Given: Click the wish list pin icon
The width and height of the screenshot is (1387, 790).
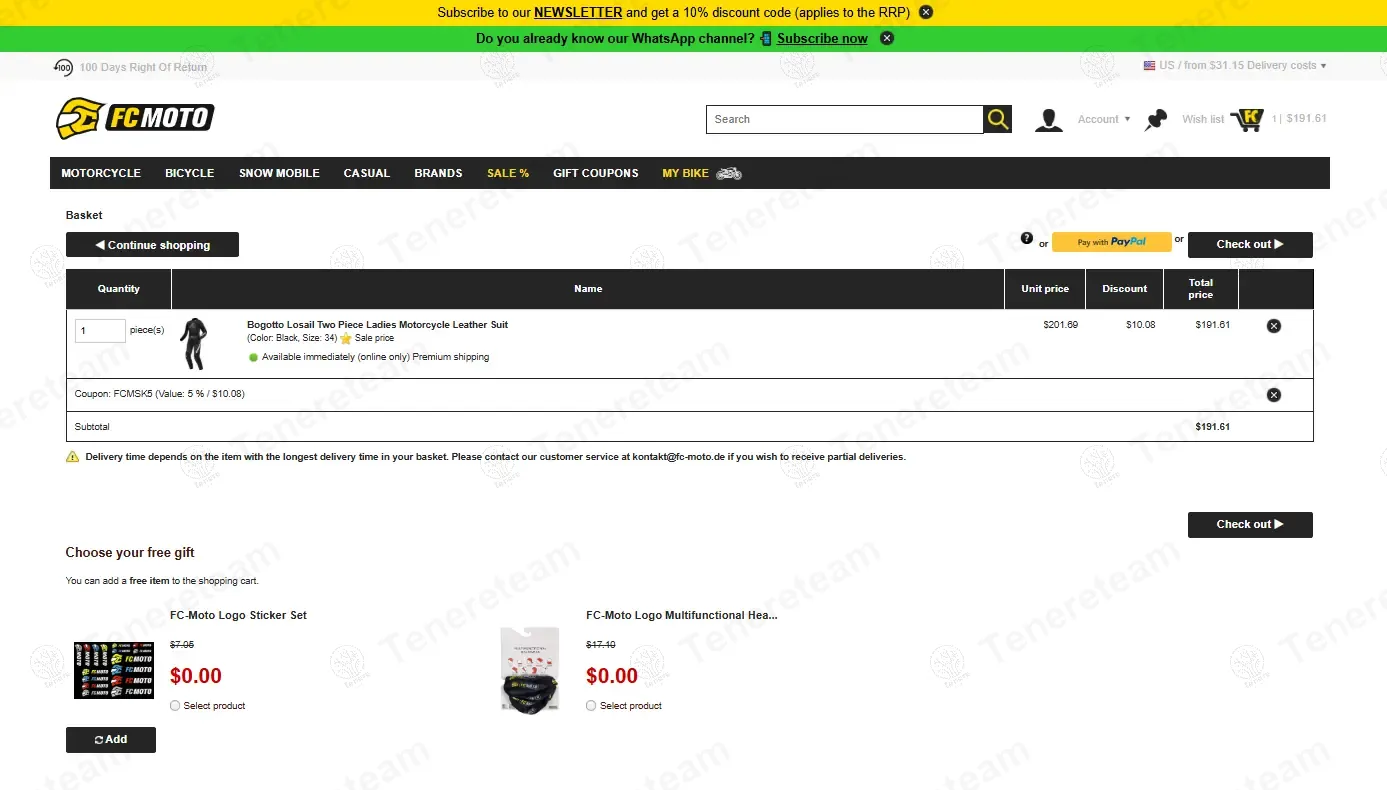Looking at the screenshot, I should tap(1157, 120).
